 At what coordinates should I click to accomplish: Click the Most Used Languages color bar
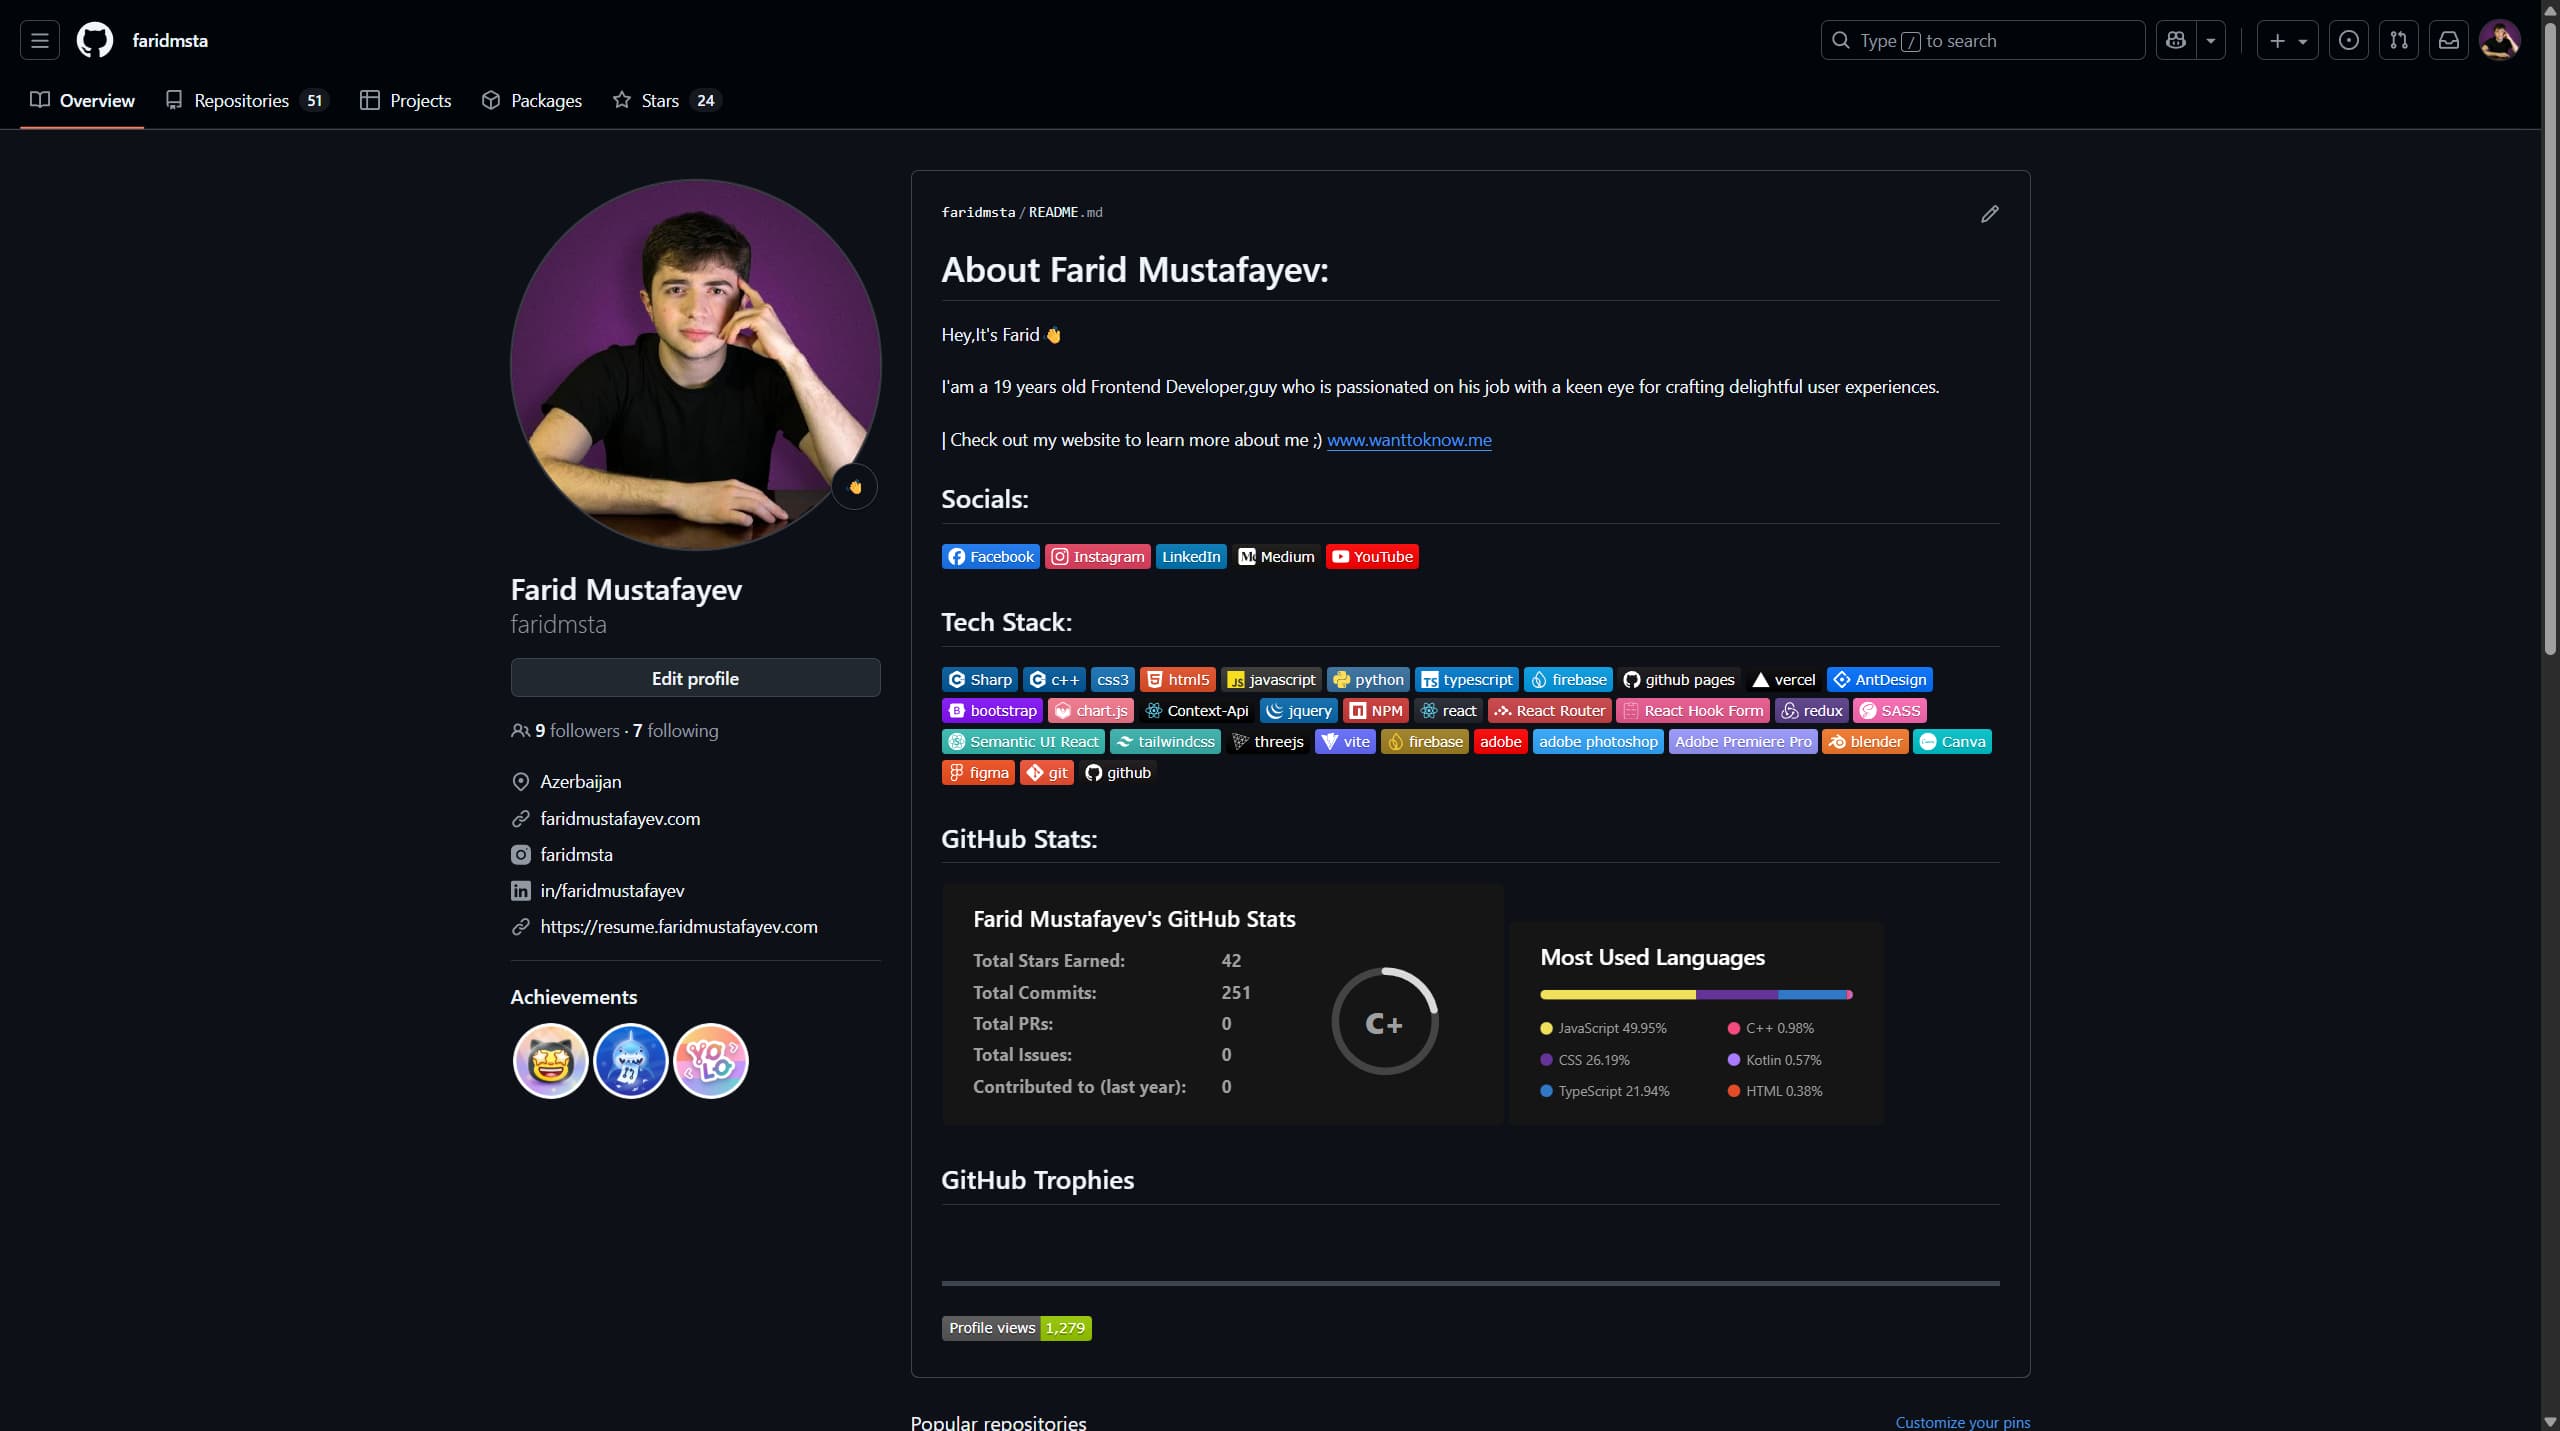tap(1696, 994)
